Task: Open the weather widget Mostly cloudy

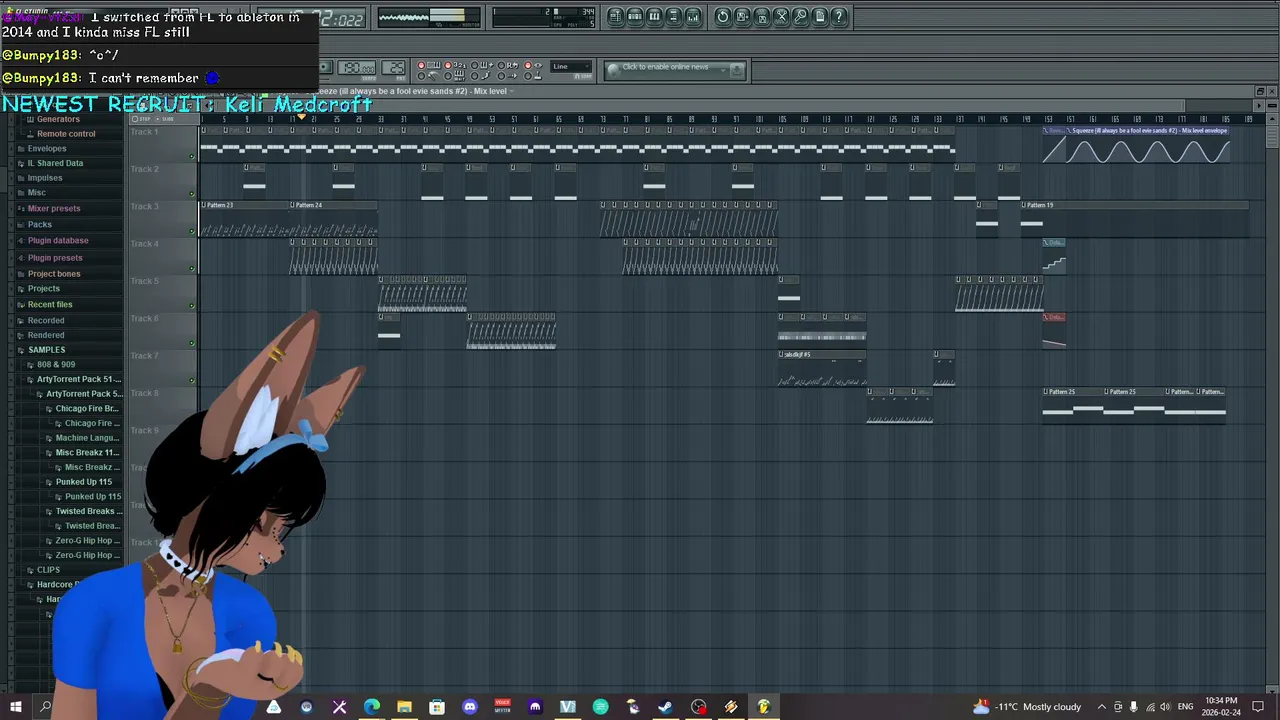Action: coord(1026,707)
